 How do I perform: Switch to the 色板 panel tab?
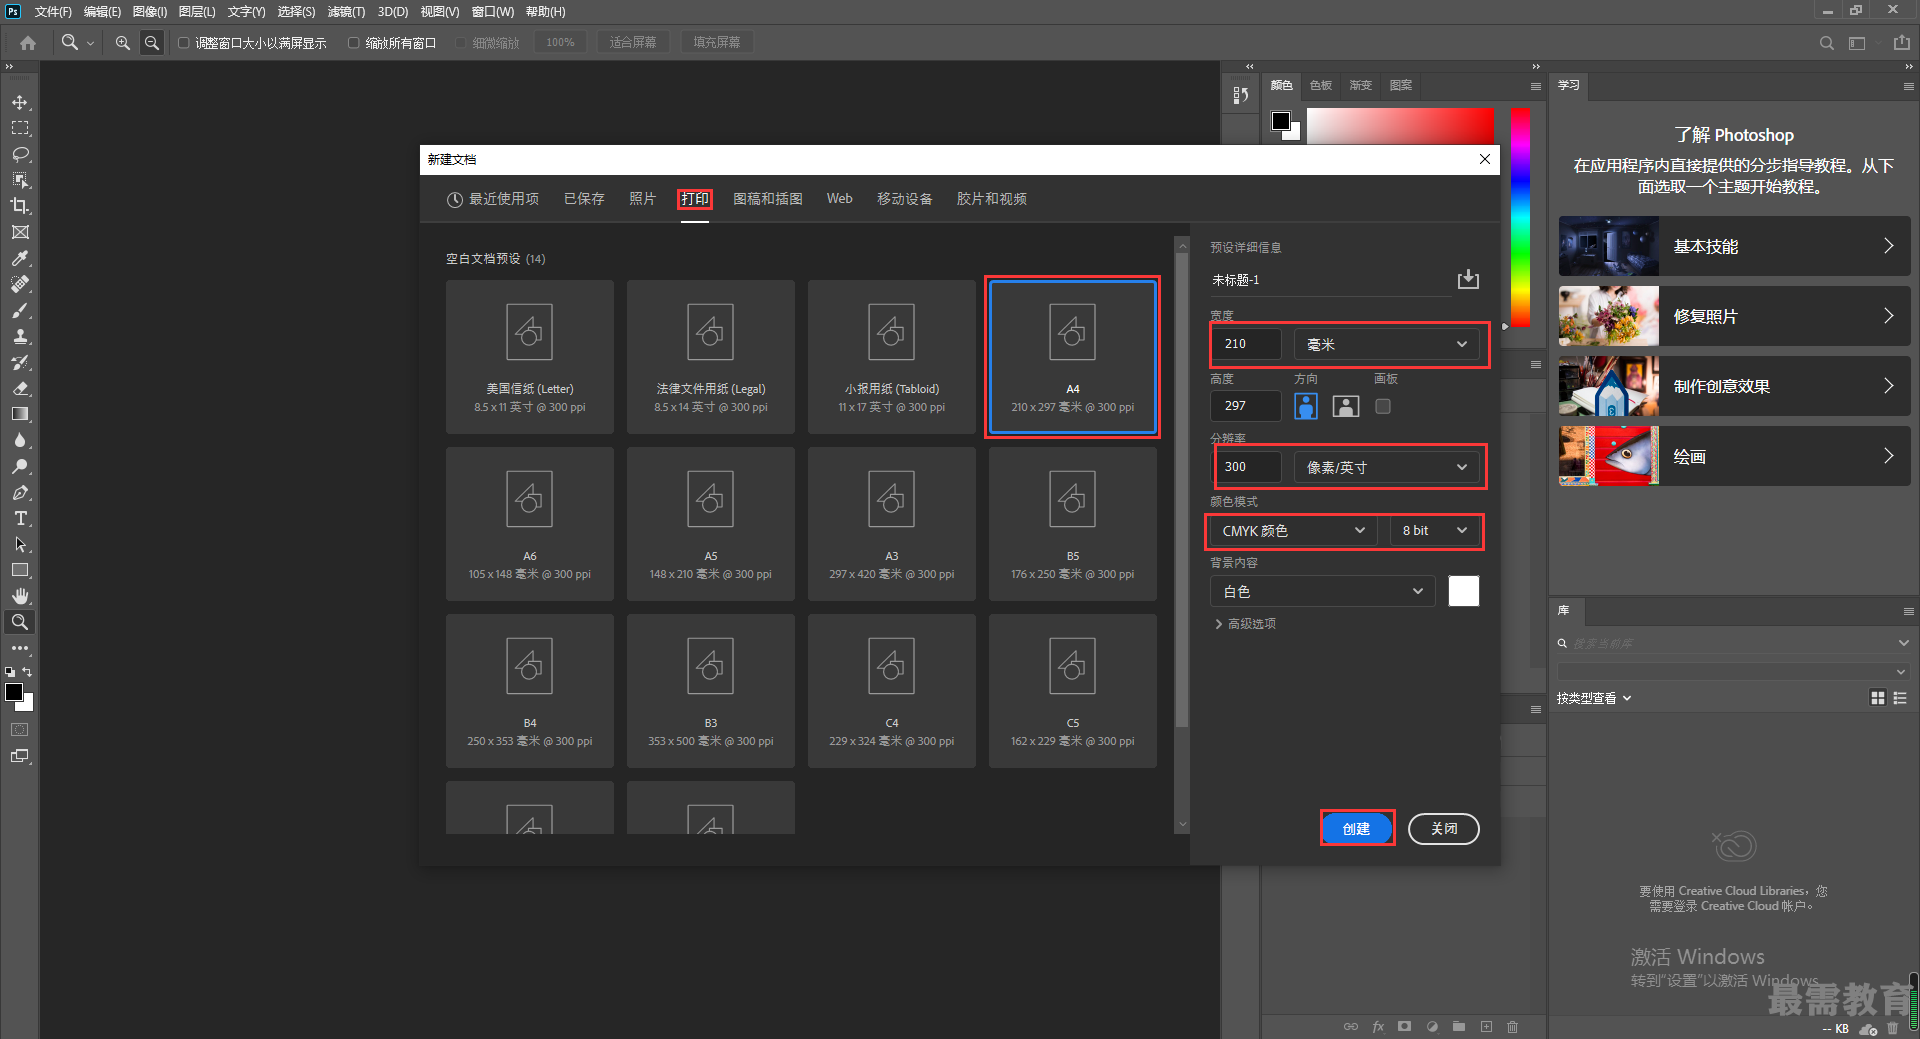1321,86
